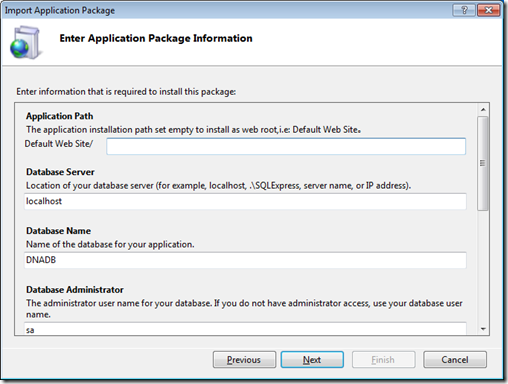Proceed with the Next button
Screen dimensions: 508x384
click(312, 360)
